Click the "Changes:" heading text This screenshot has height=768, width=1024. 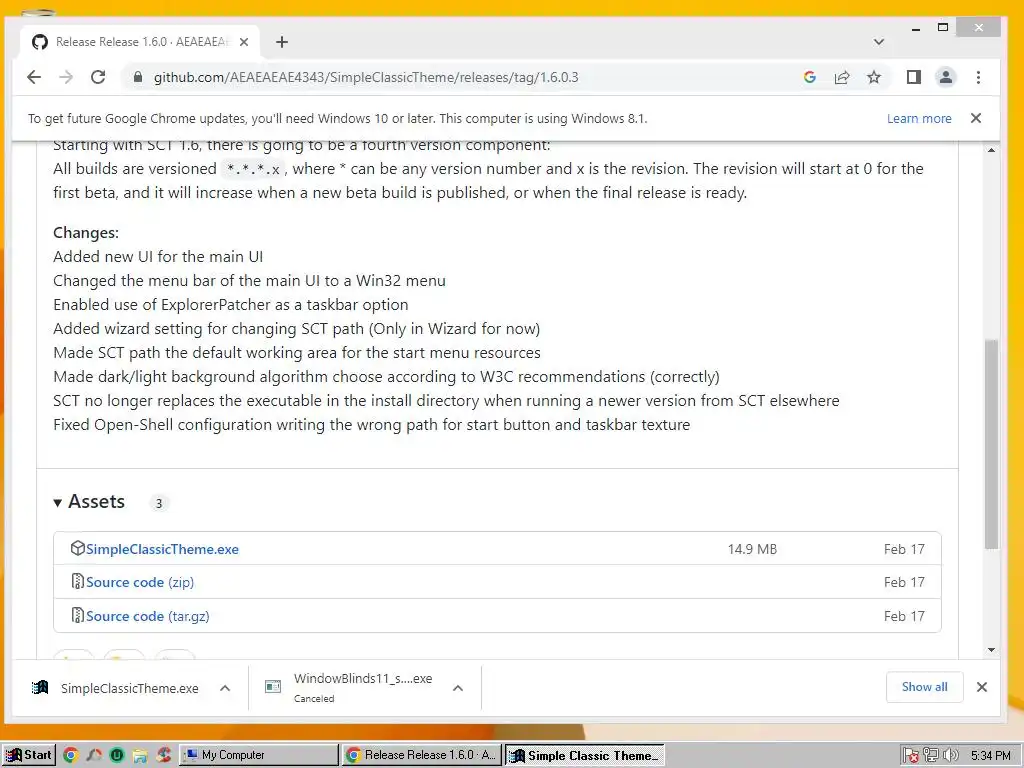point(86,232)
